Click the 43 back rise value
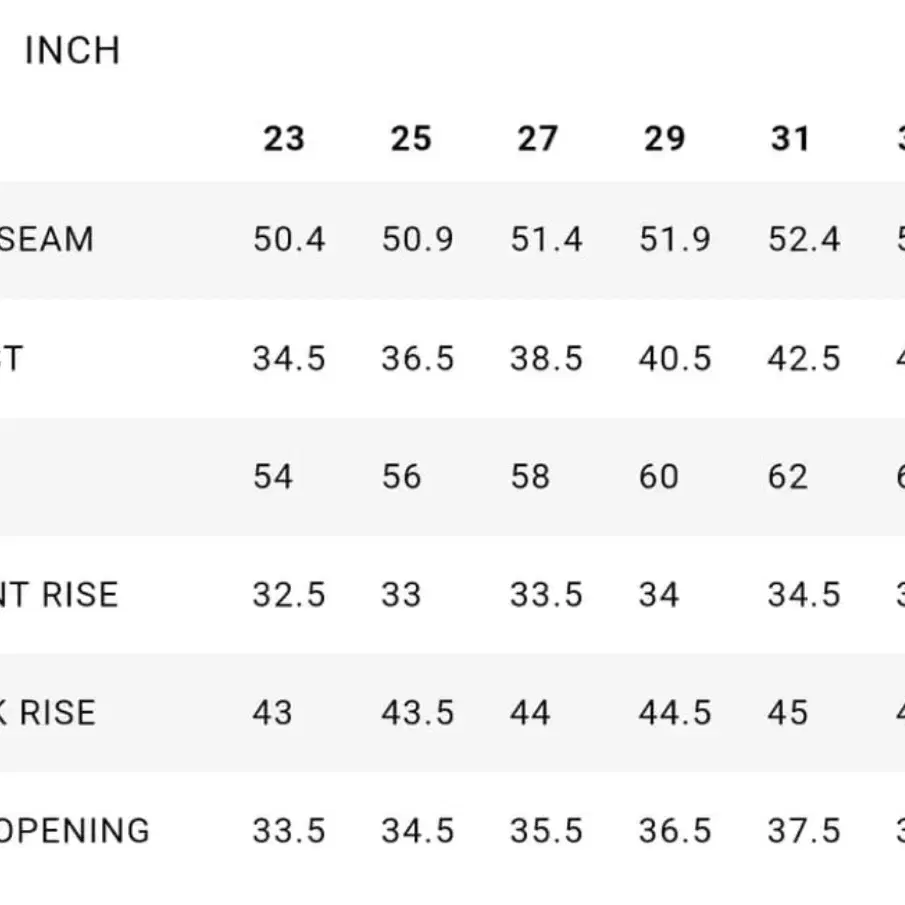Image resolution: width=905 pixels, height=905 pixels. tap(272, 713)
